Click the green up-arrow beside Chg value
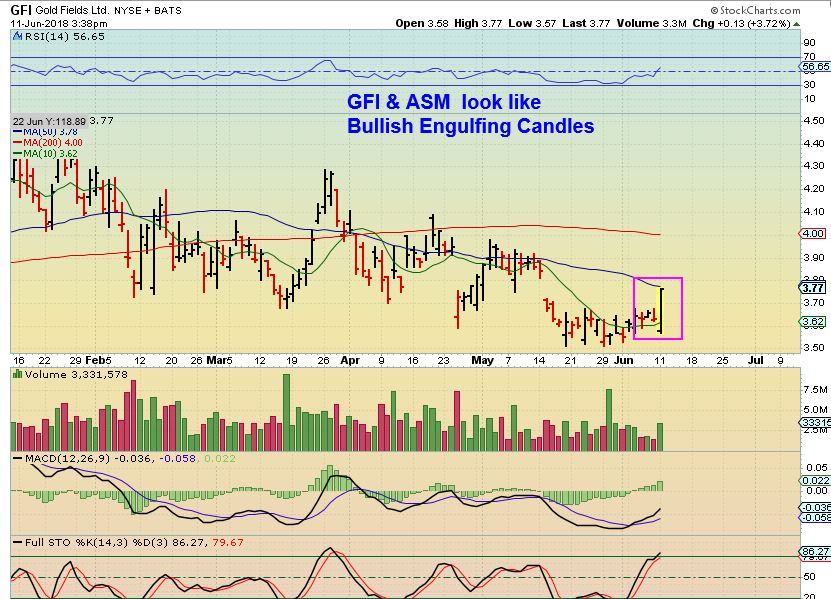Screen dimensions: 831x599 coord(797,24)
